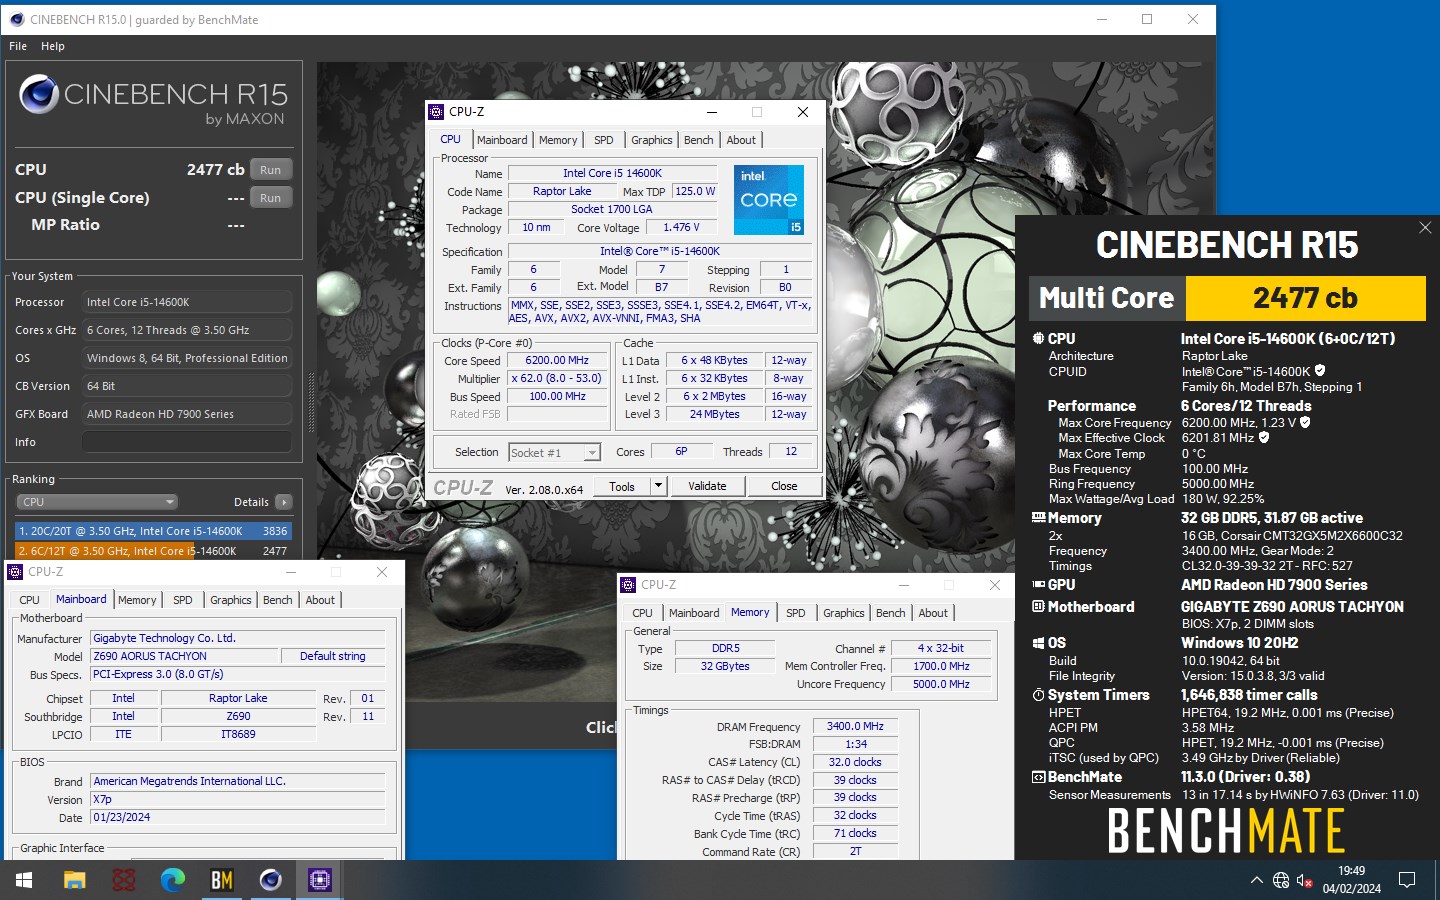Image resolution: width=1440 pixels, height=900 pixels.
Task: Open Bench tab in Mainboard CPU-Z window
Action: [x=278, y=600]
